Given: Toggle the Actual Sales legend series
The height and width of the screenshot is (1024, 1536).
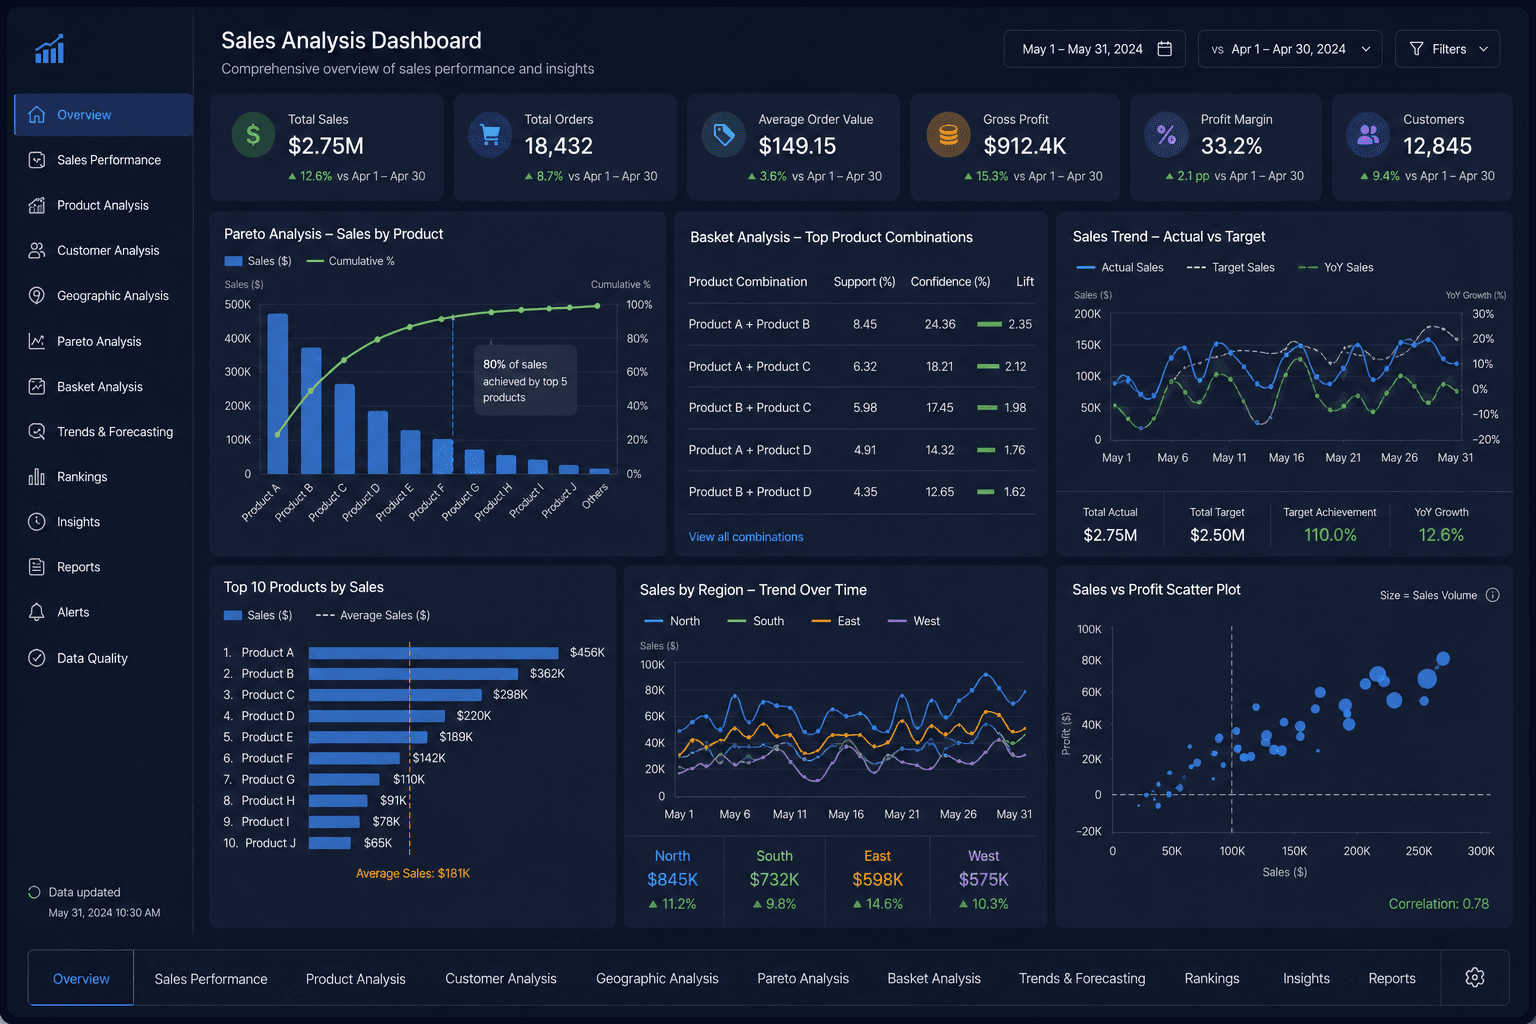Looking at the screenshot, I should 1120,267.
